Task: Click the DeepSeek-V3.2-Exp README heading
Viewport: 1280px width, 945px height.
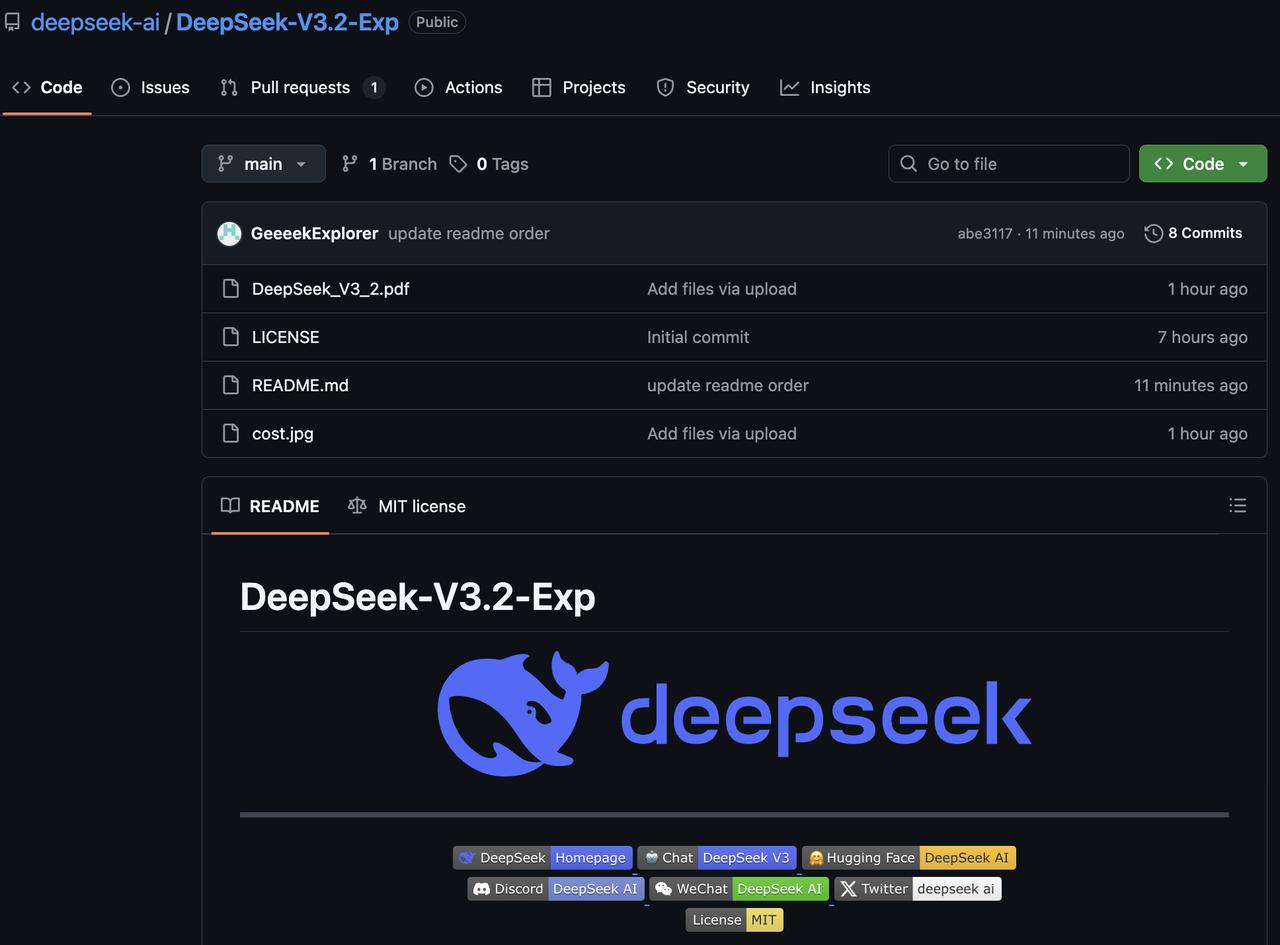Action: coord(418,597)
